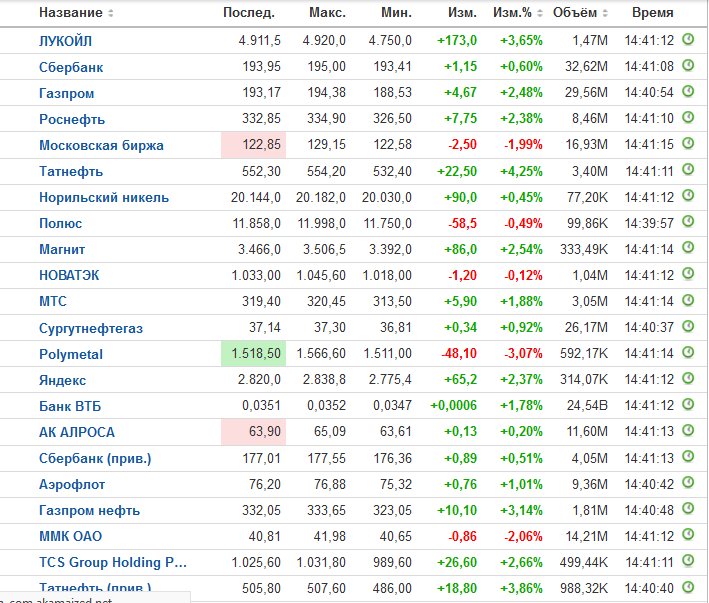Click the Послед. column header
The width and height of the screenshot is (709, 603).
[249, 13]
